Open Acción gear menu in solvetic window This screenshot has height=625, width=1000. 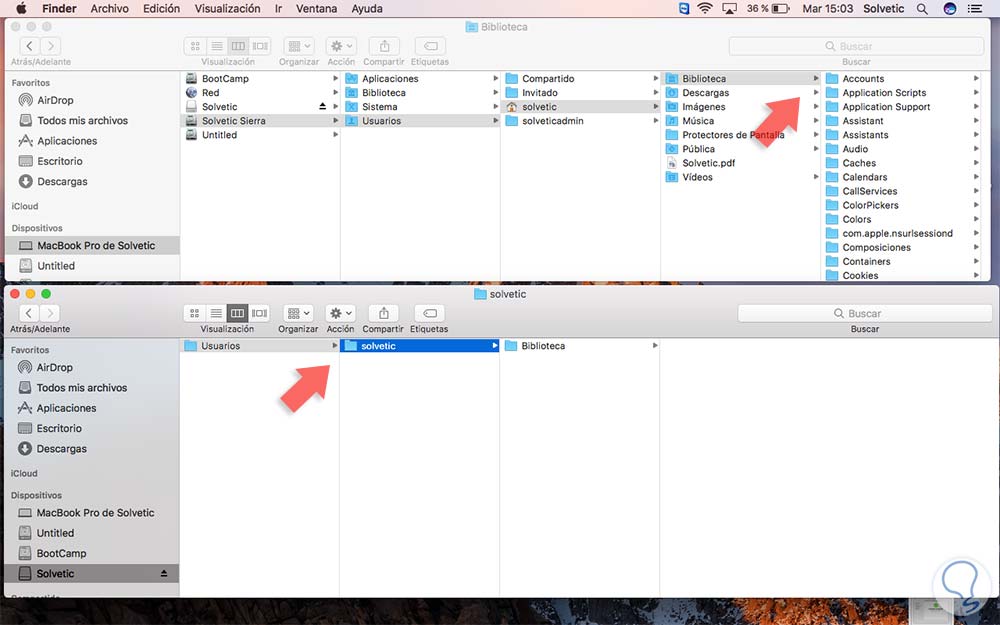tap(341, 313)
